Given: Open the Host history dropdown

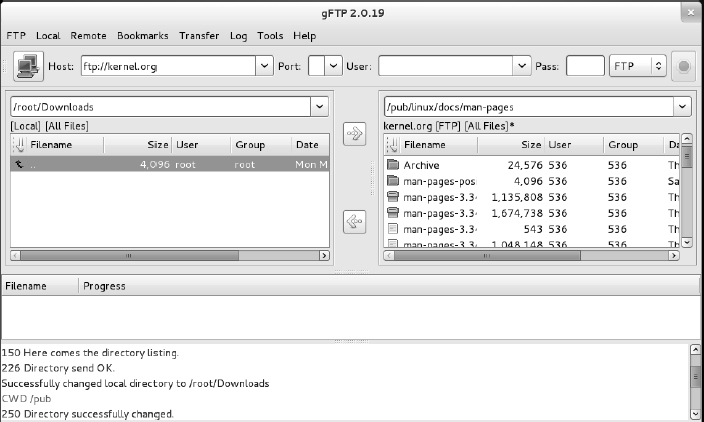Looking at the screenshot, I should click(264, 66).
